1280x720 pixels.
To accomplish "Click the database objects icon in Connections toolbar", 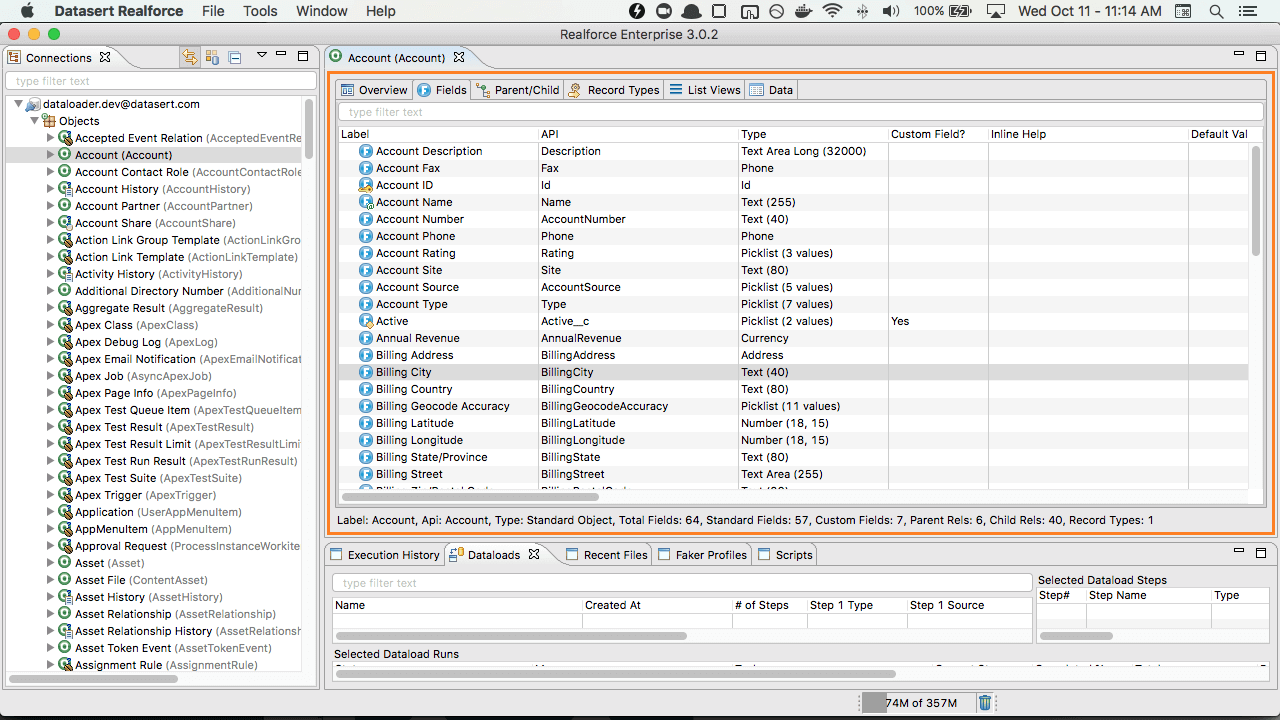I will [212, 57].
